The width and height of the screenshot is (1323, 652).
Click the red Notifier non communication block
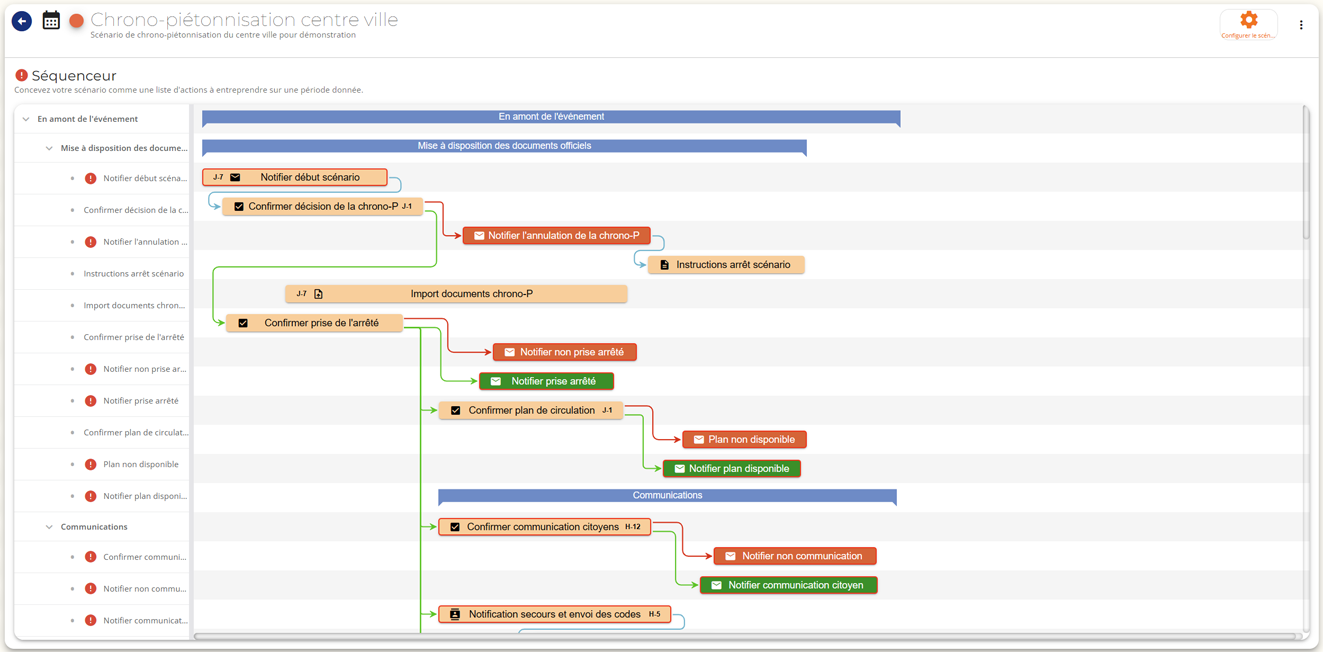tap(795, 556)
